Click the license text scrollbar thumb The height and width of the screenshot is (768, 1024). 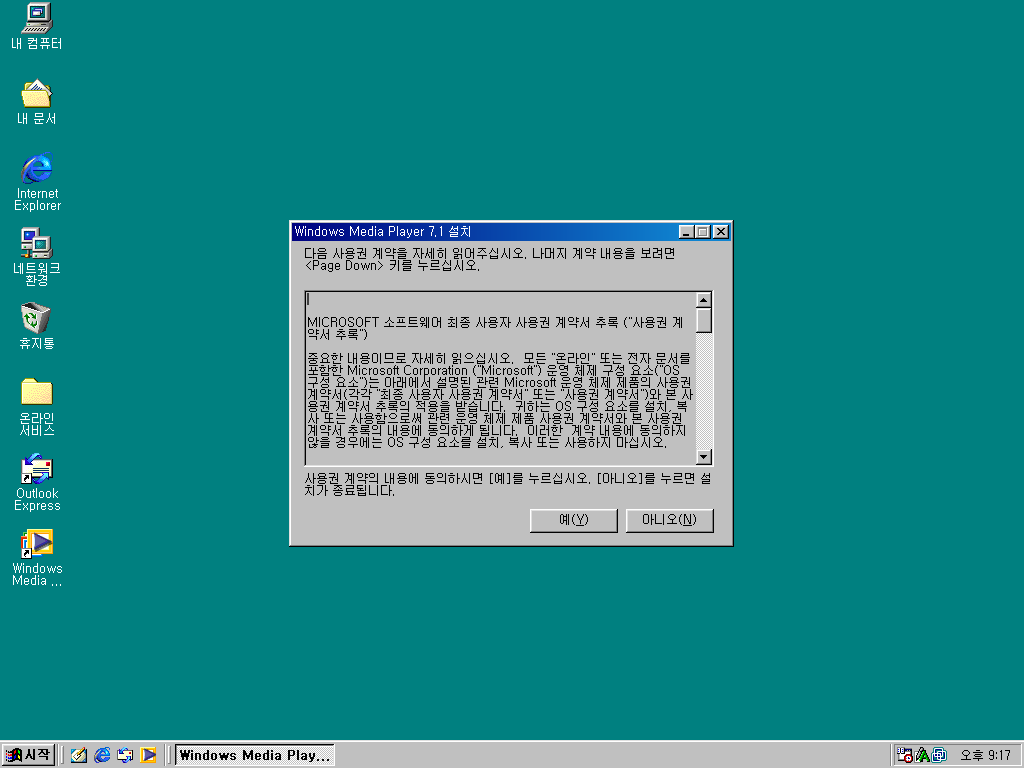click(703, 321)
